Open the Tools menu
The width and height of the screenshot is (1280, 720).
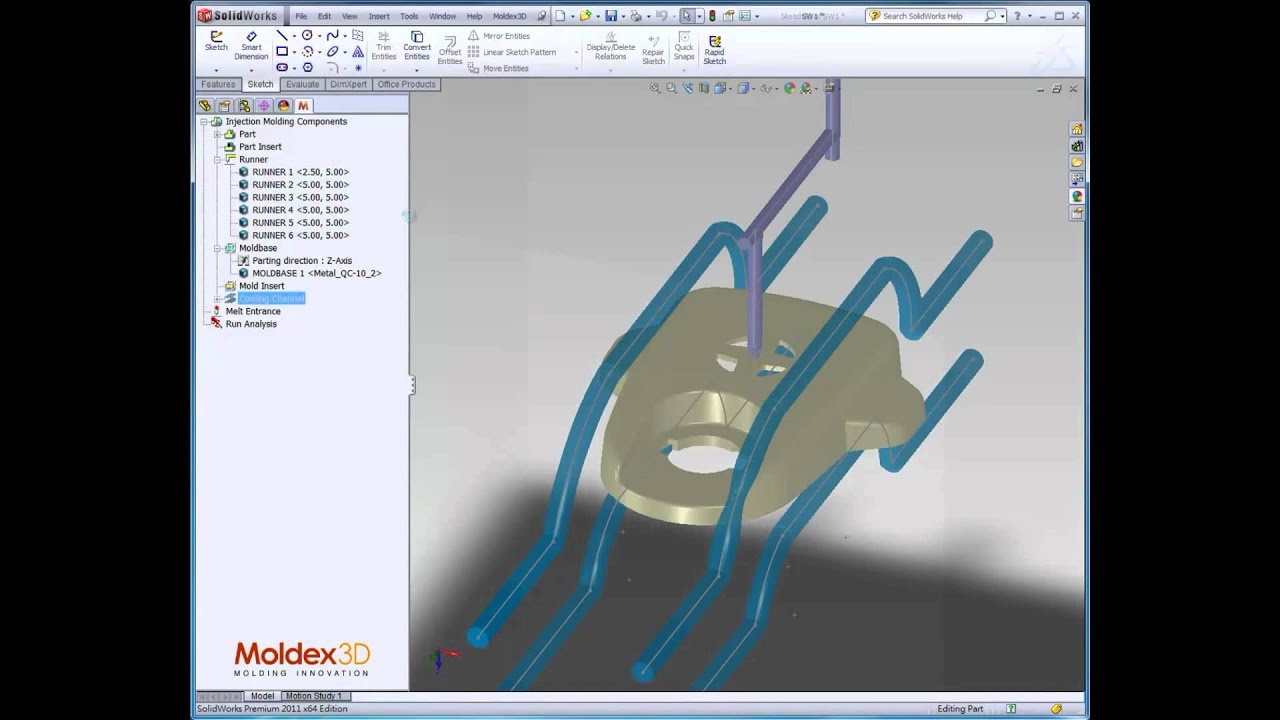pos(409,16)
